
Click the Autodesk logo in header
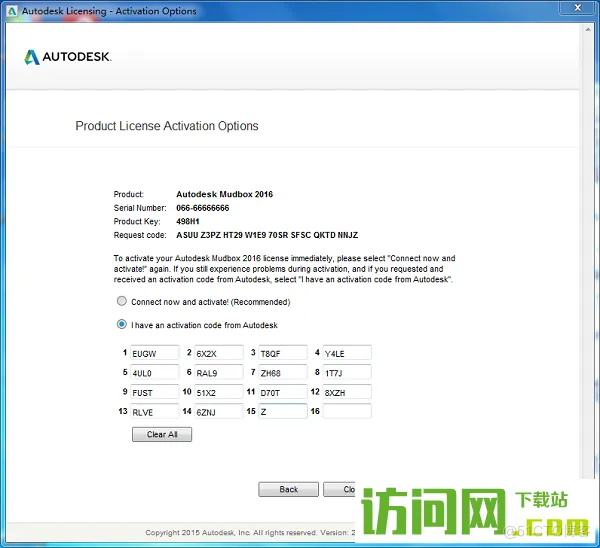(68, 57)
